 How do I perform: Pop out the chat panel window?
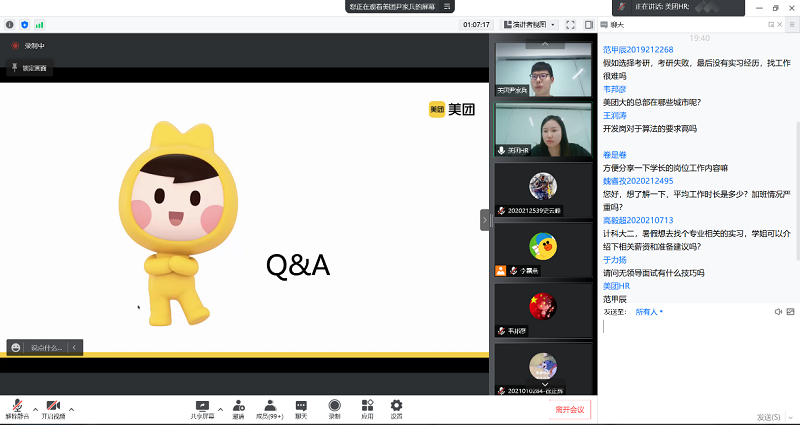[771, 24]
